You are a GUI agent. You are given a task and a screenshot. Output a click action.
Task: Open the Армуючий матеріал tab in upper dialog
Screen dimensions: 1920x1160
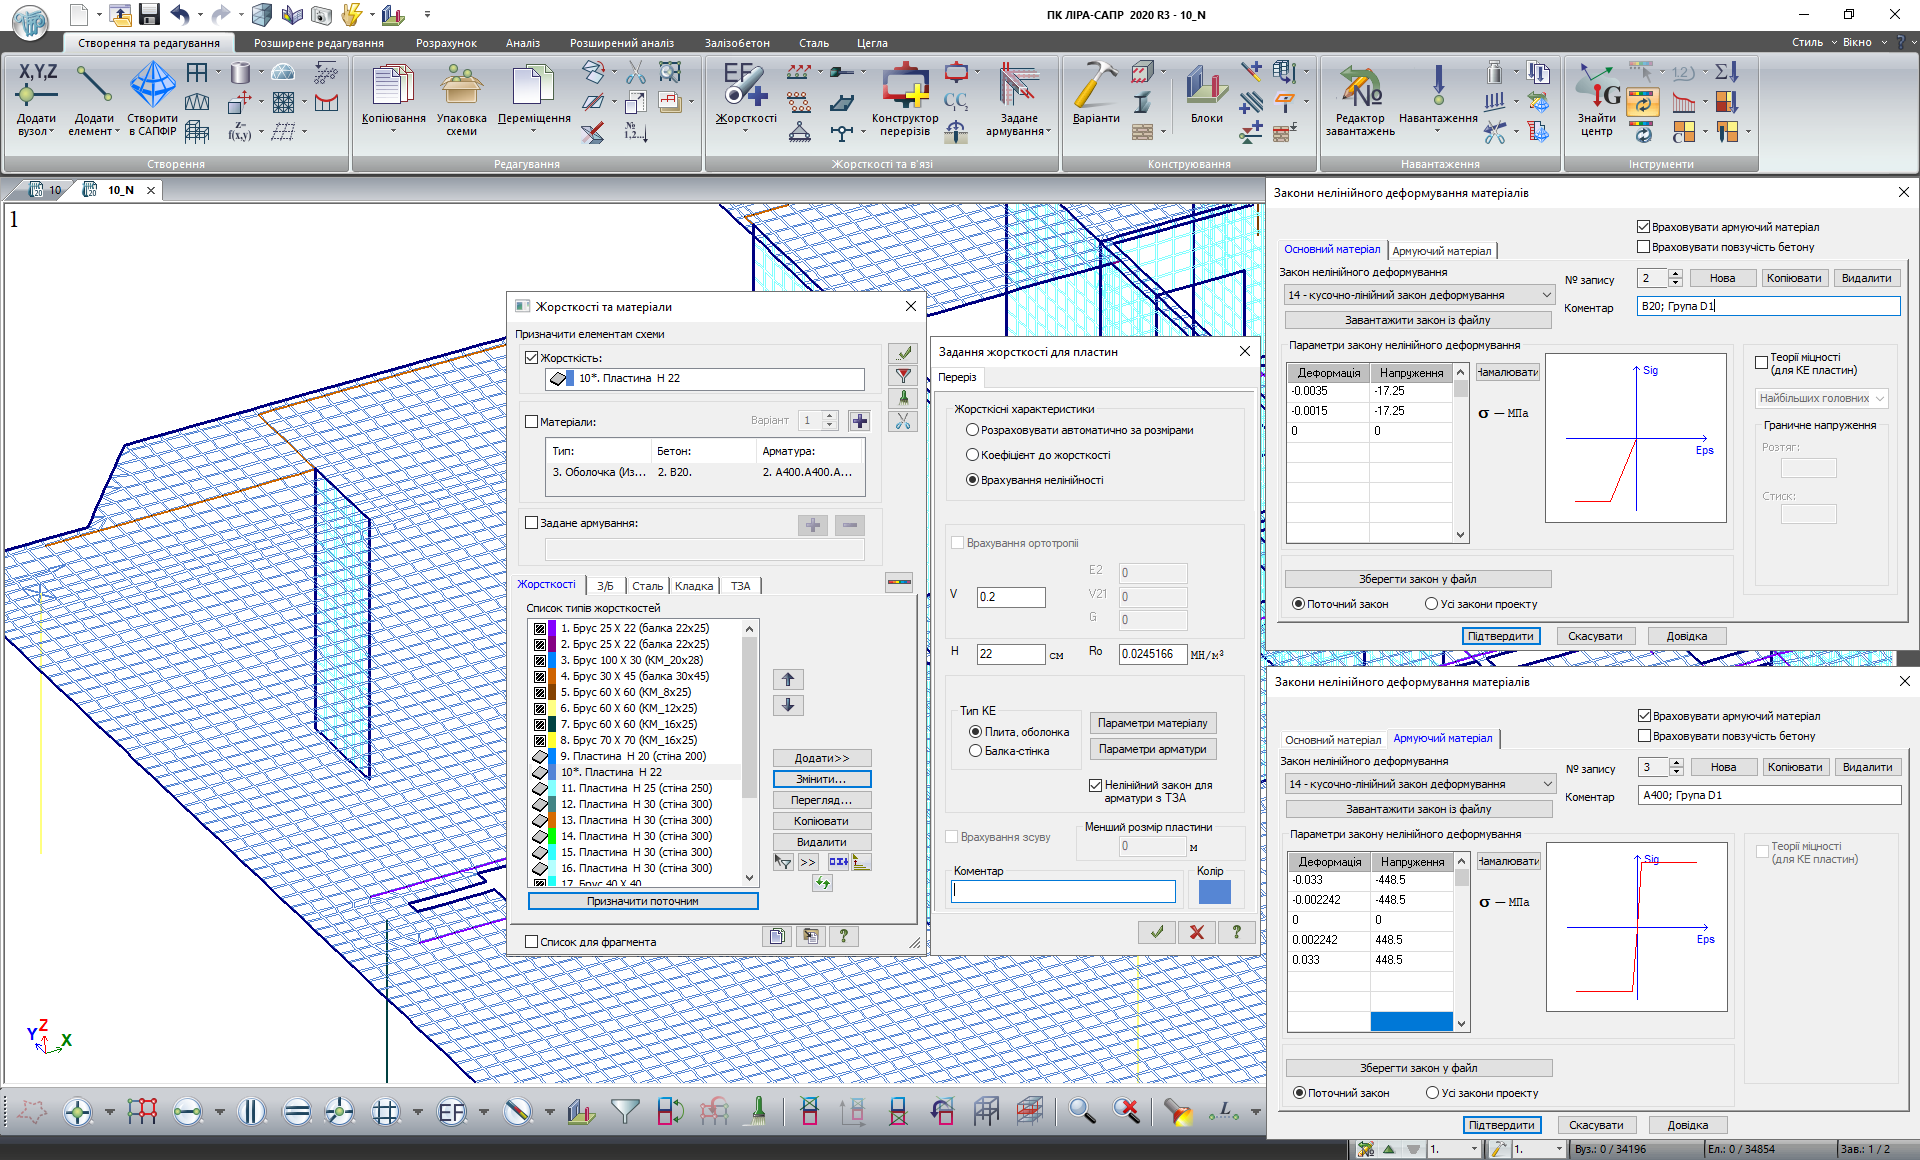point(1441,251)
